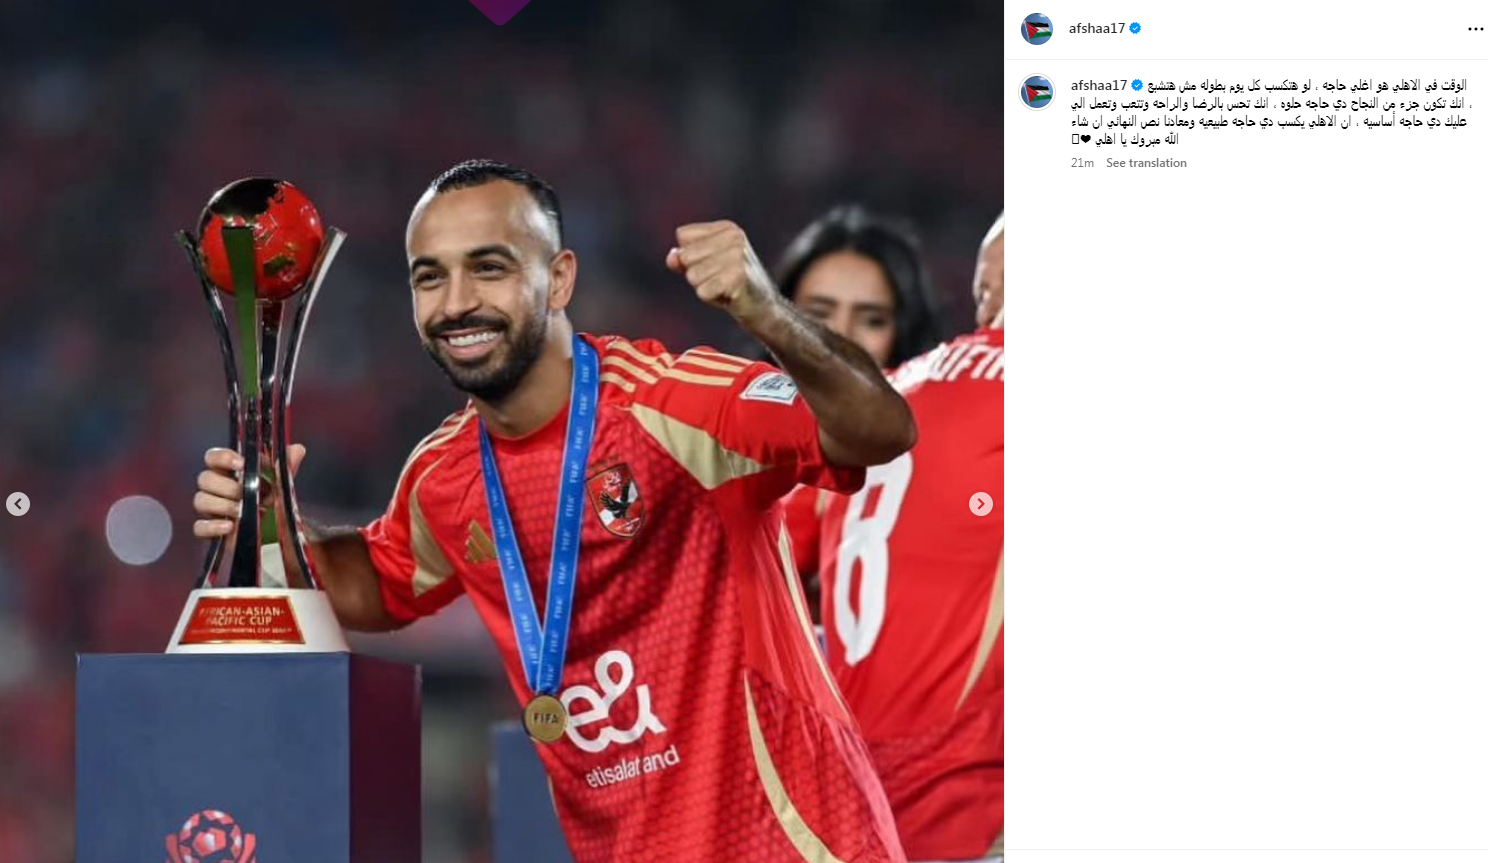Screen dimensions: 1488x863
Task: Click See translation under the caption
Action: (x=1146, y=163)
